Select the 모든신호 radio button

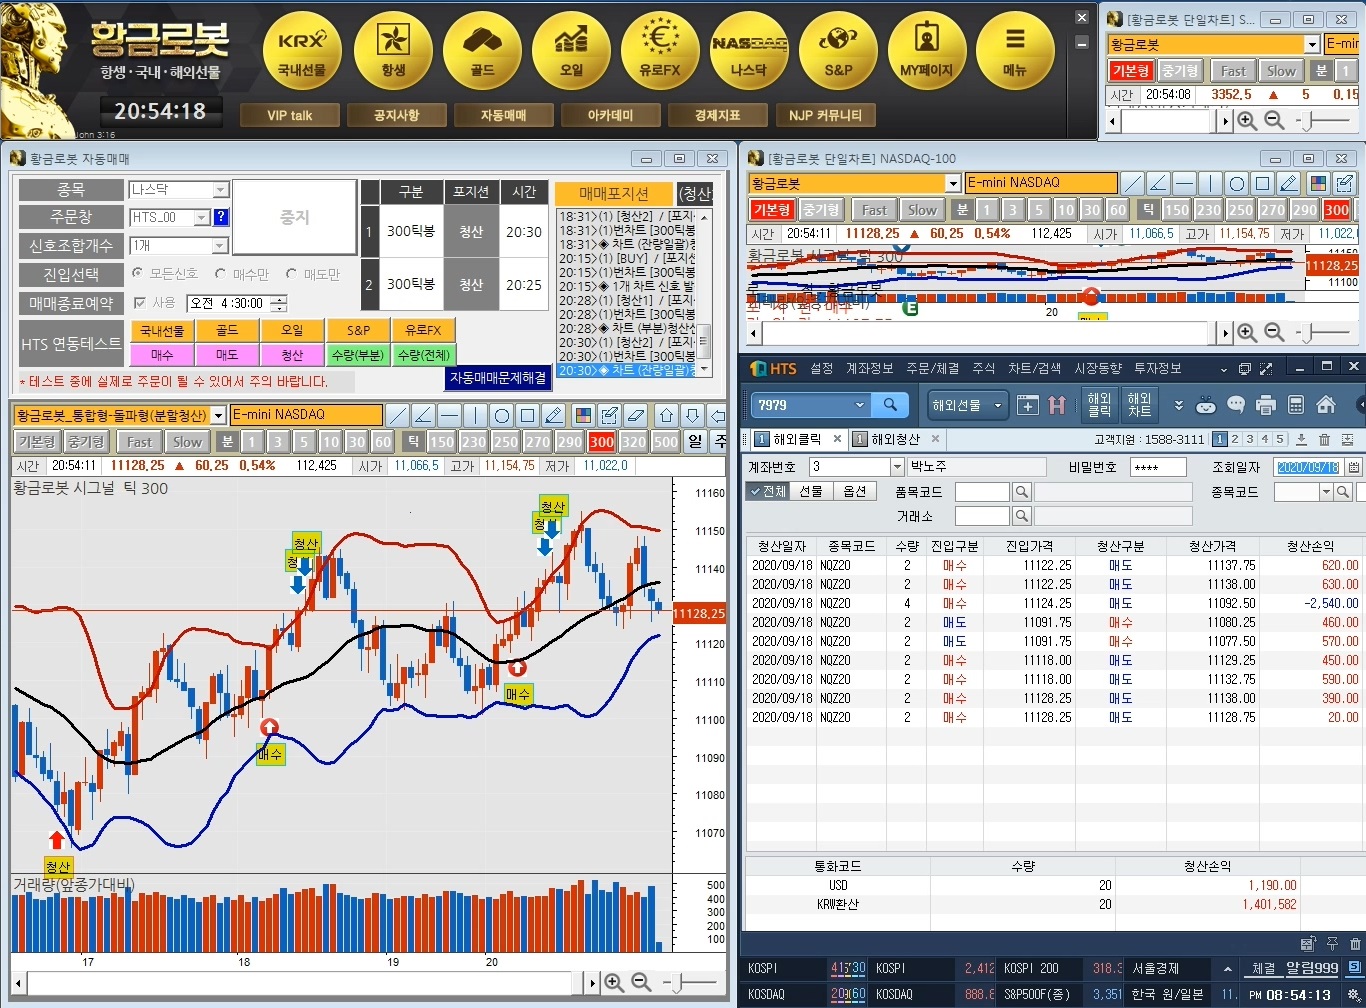pos(138,273)
